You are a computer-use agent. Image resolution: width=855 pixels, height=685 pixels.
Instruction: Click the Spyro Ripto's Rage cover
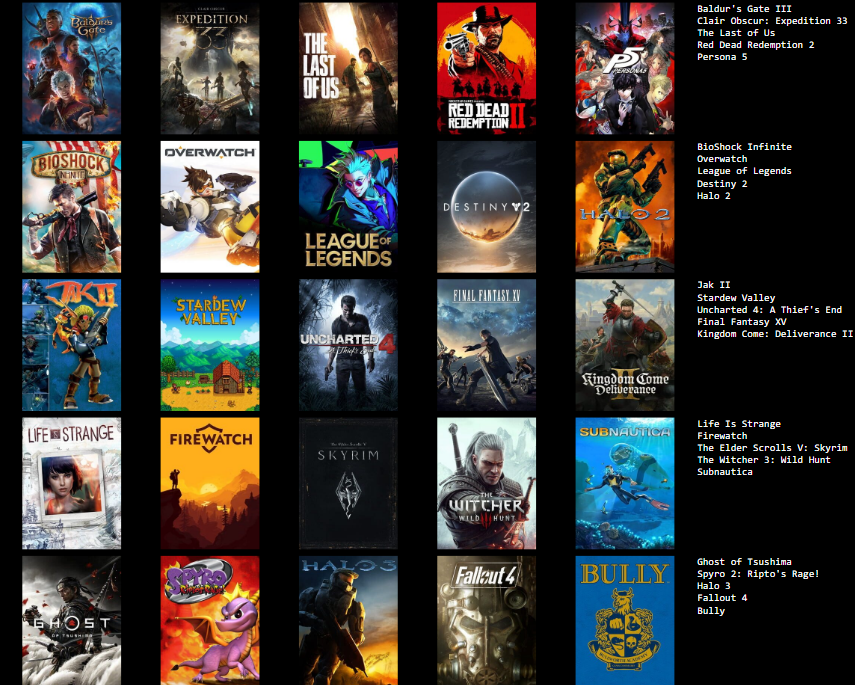point(210,621)
